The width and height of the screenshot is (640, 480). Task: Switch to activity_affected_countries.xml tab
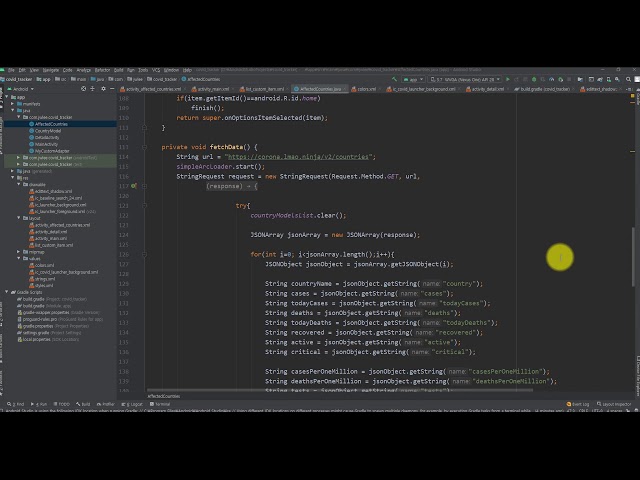pyautogui.click(x=151, y=89)
